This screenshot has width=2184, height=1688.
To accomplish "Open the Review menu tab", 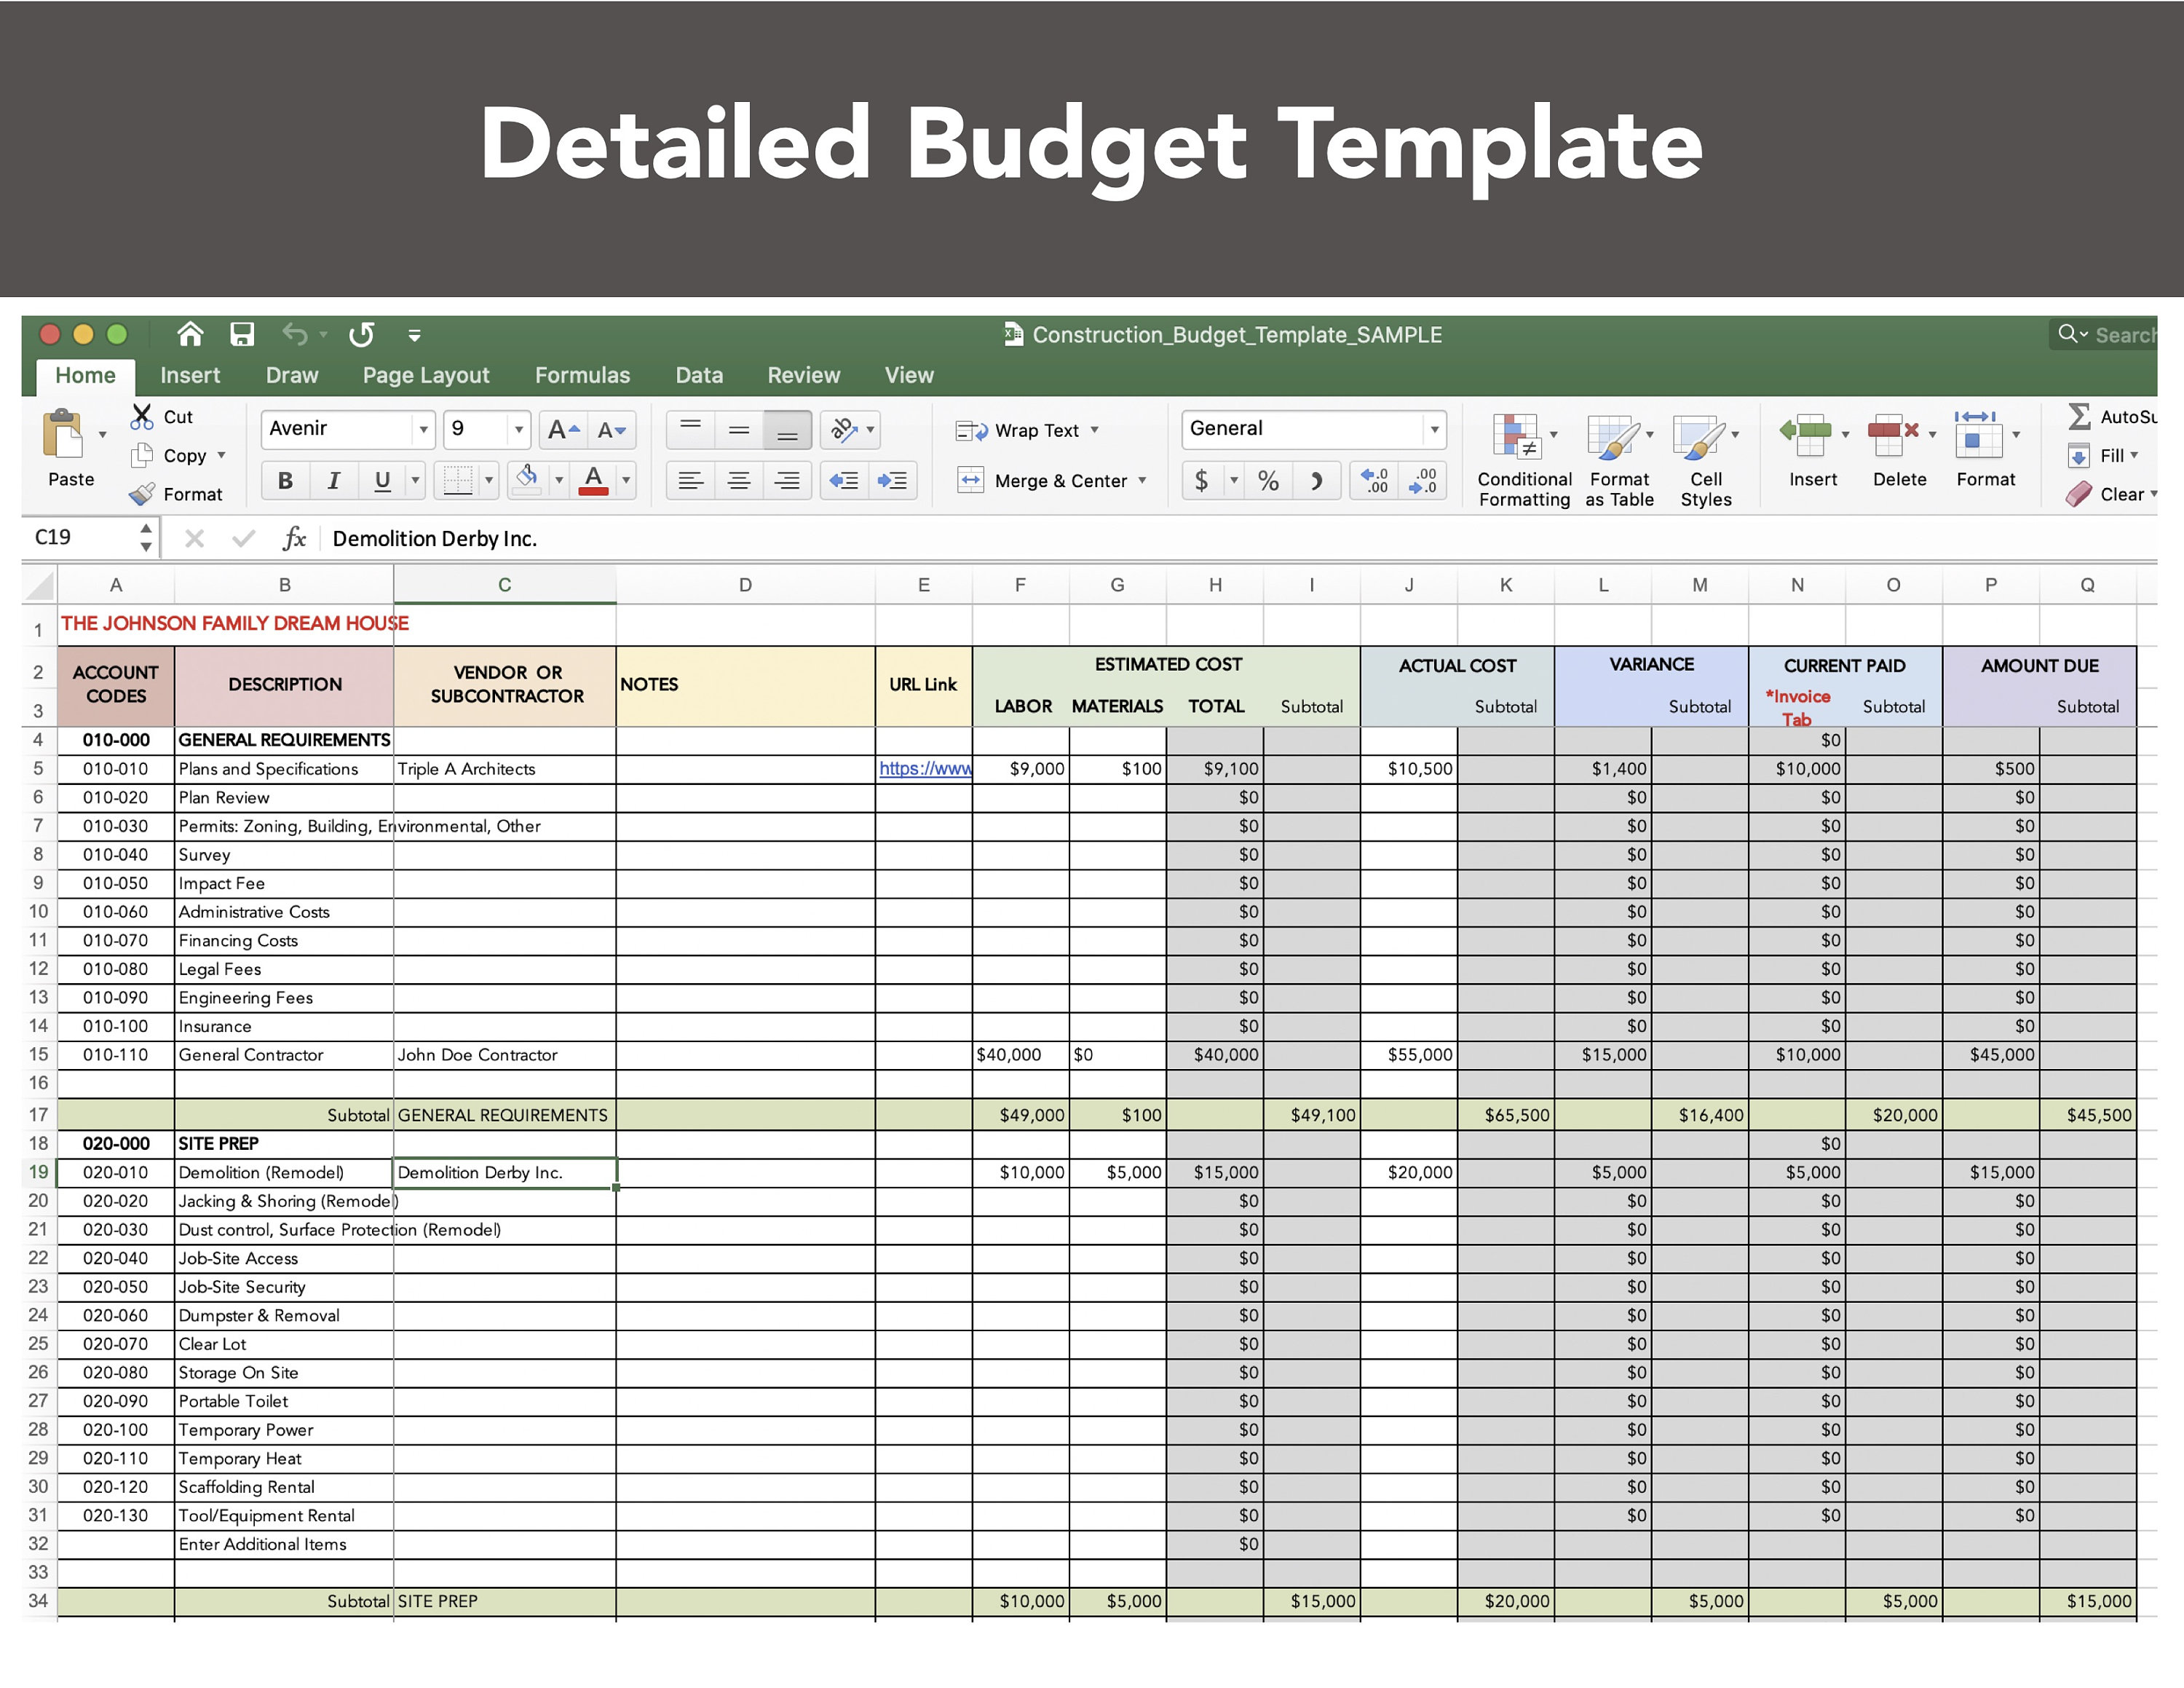I will pos(803,375).
